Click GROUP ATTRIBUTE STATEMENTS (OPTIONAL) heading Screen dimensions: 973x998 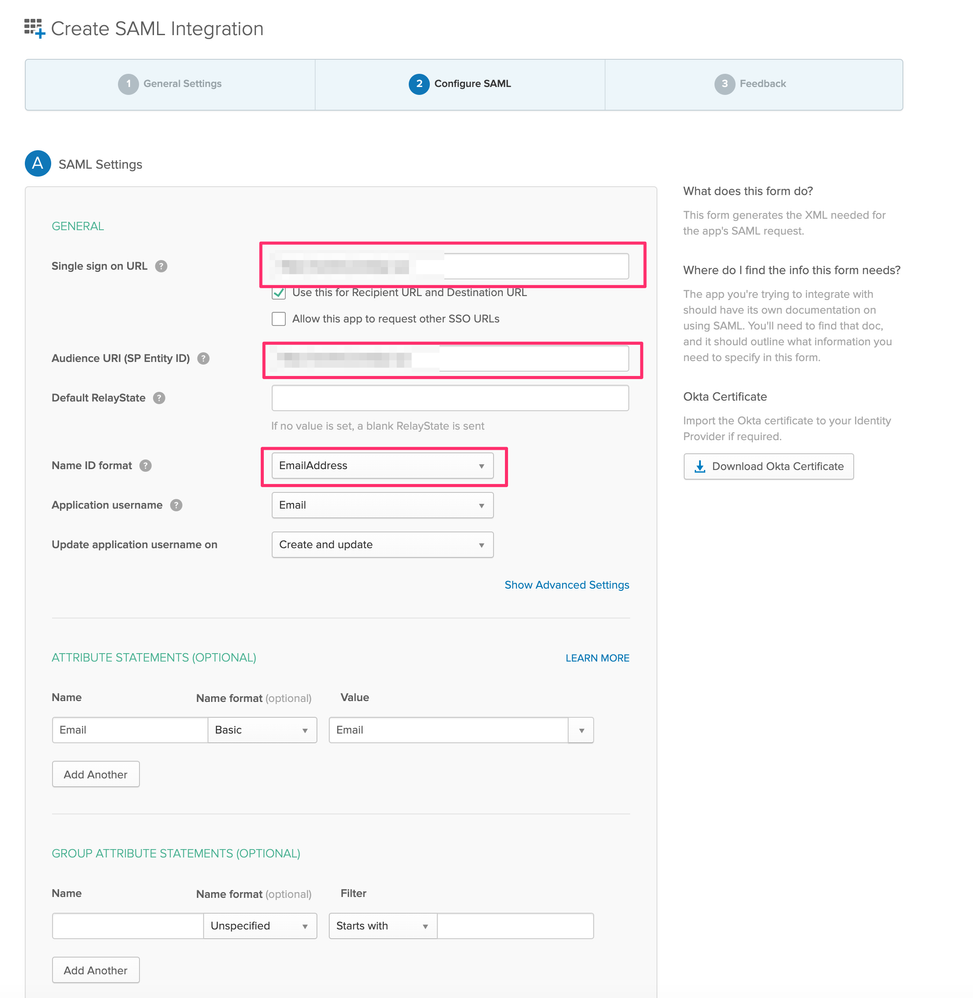[x=176, y=854]
